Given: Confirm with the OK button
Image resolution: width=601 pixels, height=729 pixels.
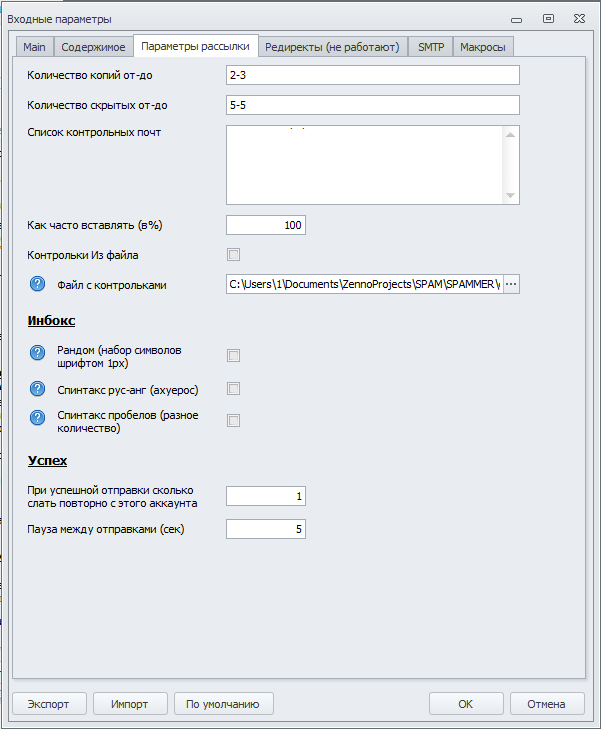Looking at the screenshot, I should point(465,704).
